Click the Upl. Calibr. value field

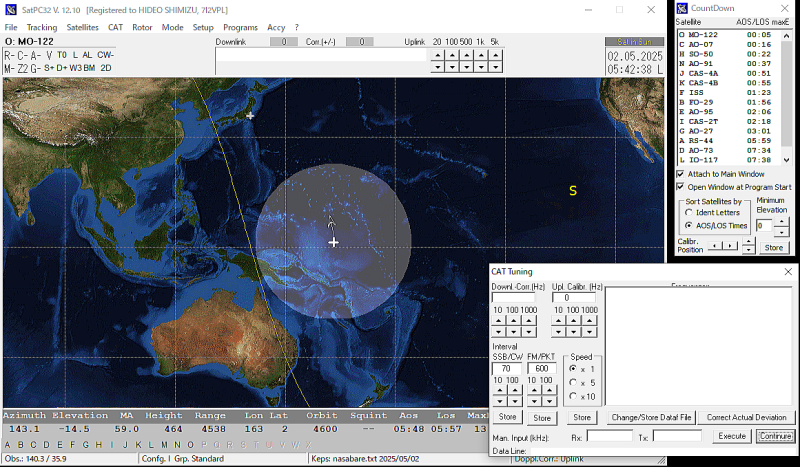pyautogui.click(x=573, y=298)
